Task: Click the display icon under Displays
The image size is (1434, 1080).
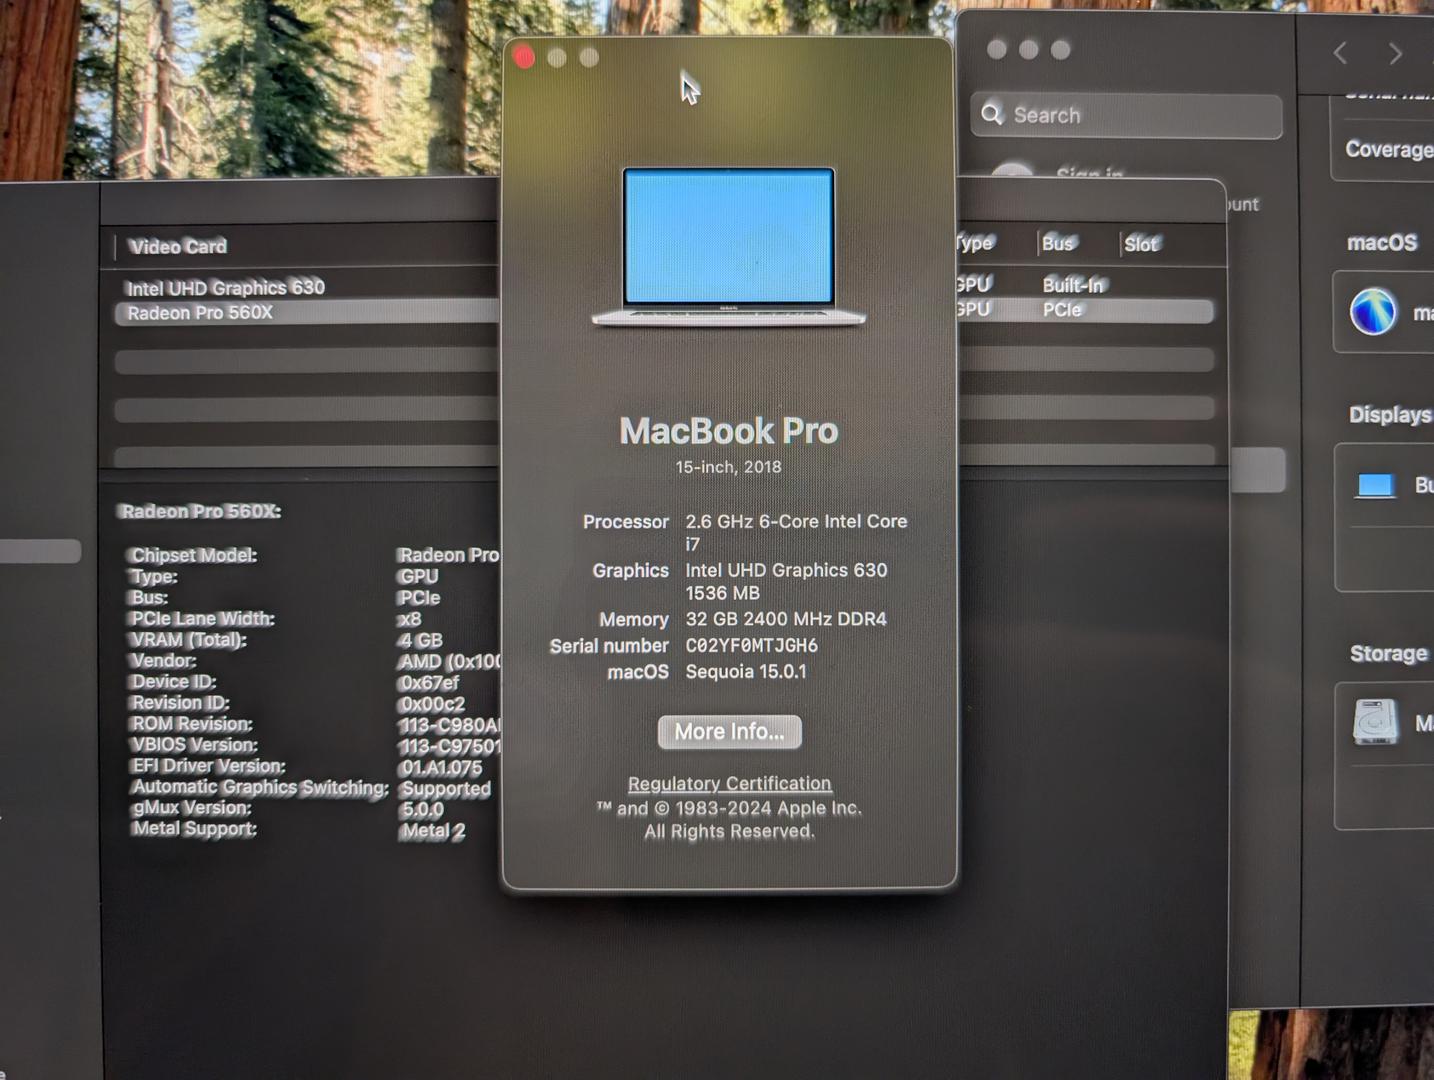Action: pos(1375,486)
